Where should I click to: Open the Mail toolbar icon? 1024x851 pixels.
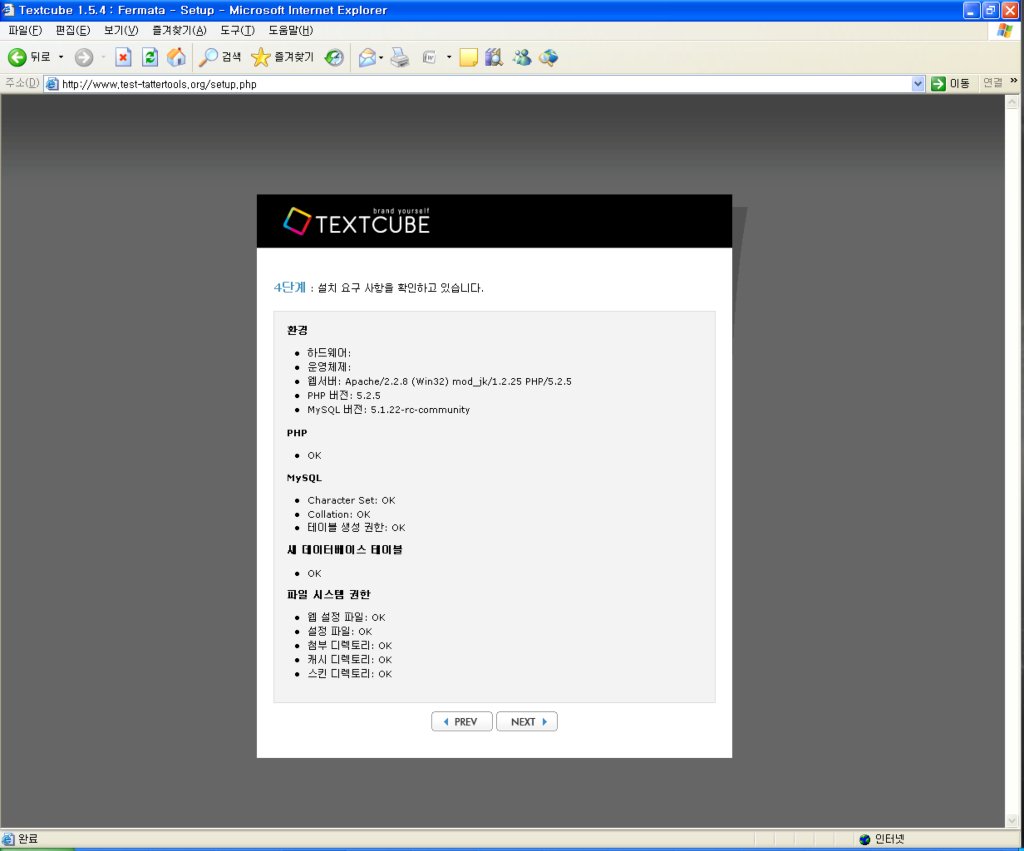[x=367, y=57]
